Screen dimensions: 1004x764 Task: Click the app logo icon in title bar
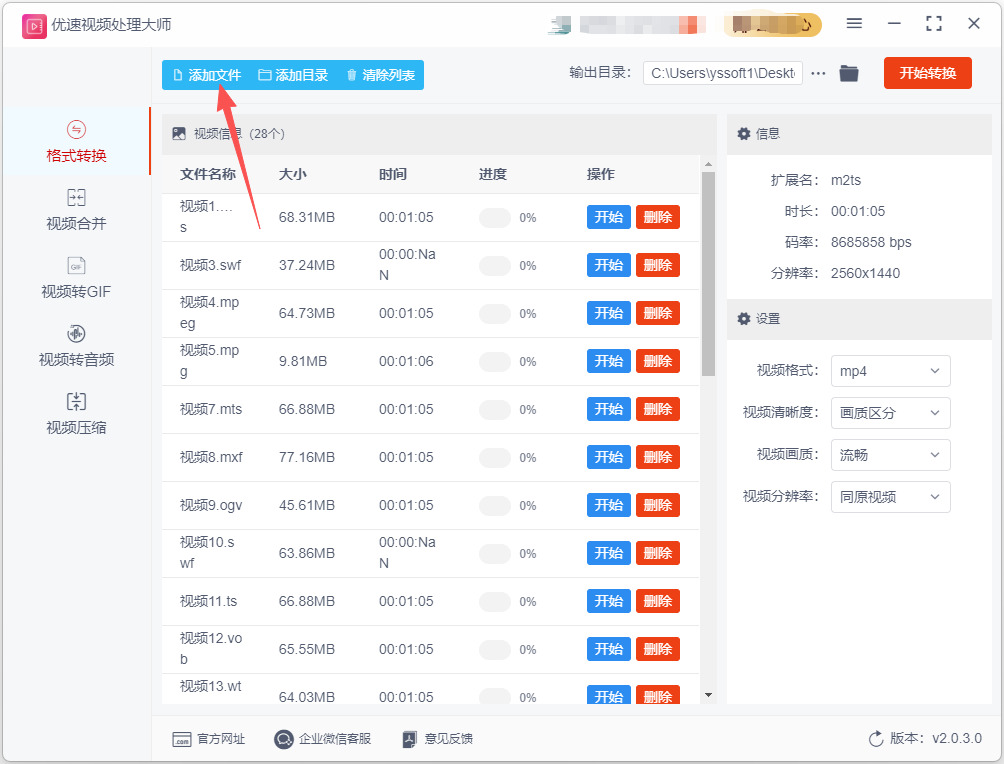coord(34,26)
